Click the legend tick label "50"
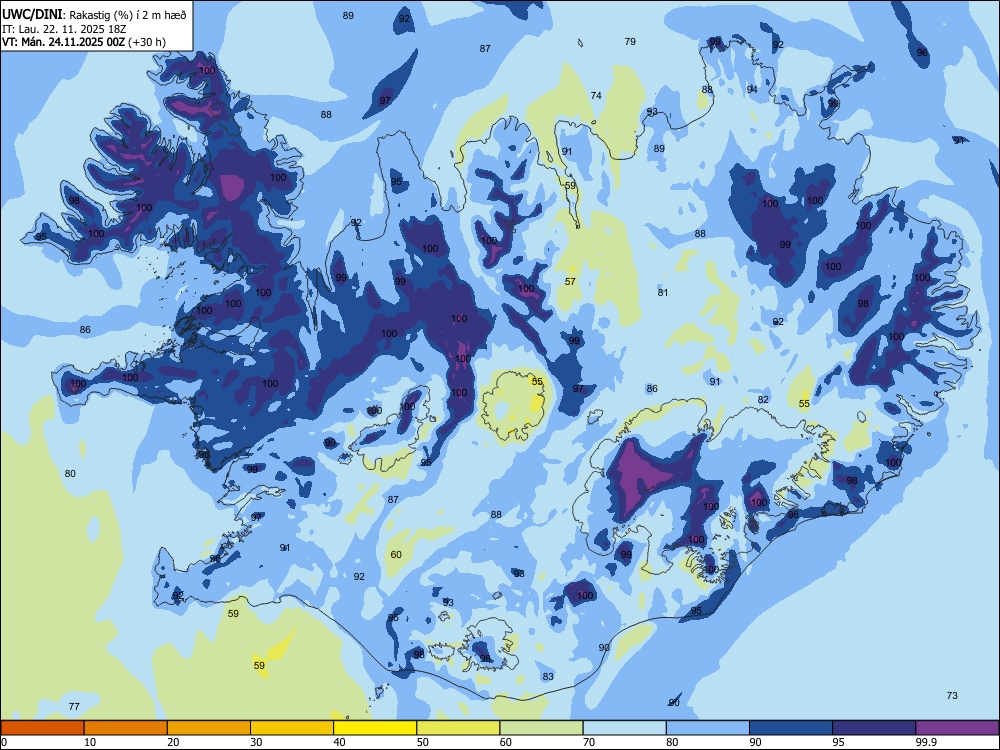 [x=423, y=742]
